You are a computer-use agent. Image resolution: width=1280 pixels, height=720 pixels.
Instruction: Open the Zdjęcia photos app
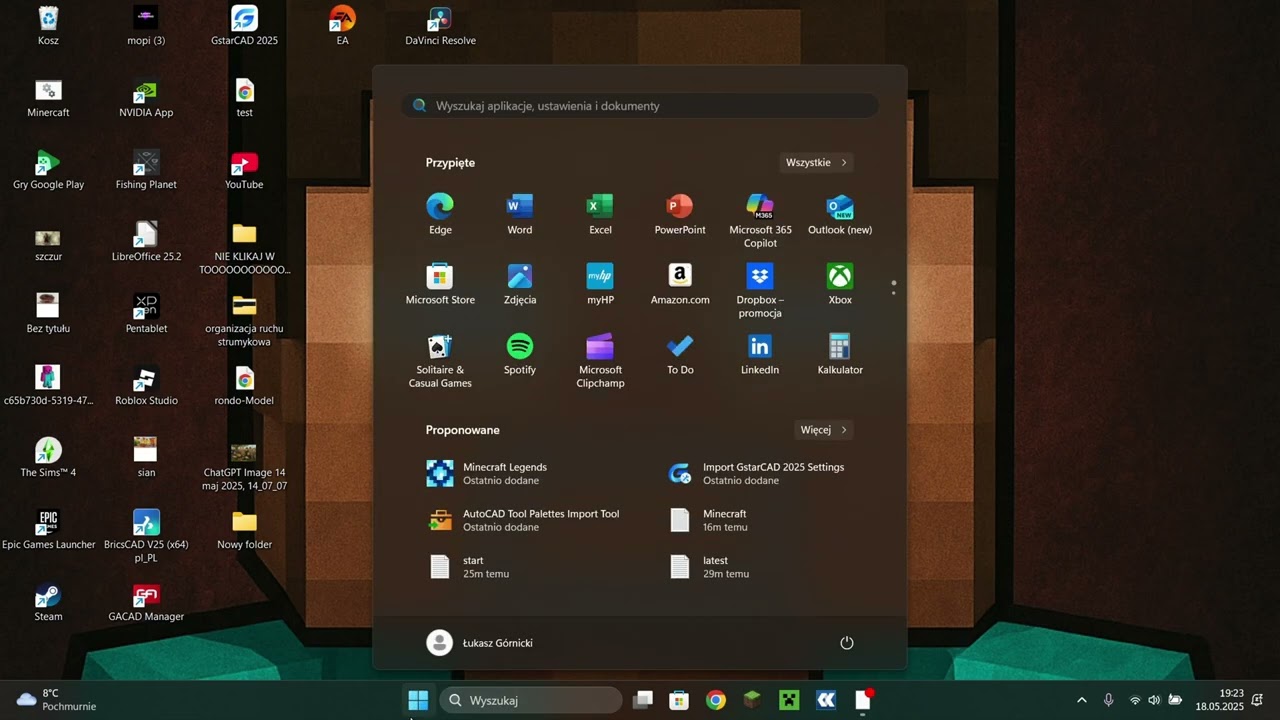(520, 285)
